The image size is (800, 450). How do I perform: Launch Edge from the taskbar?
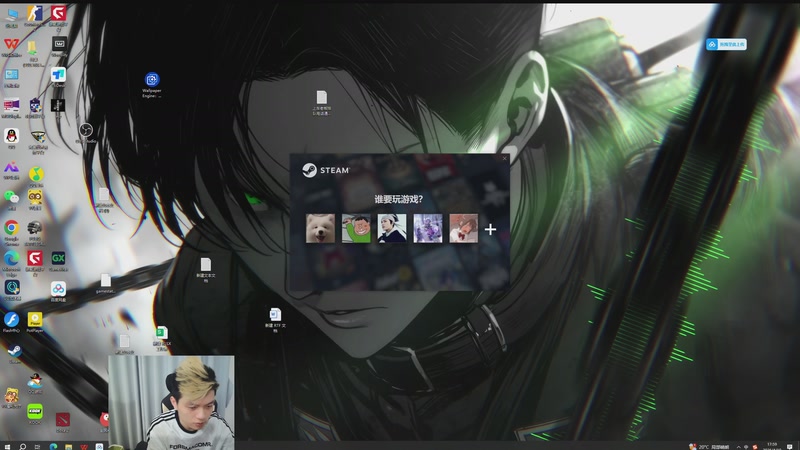pos(53,446)
